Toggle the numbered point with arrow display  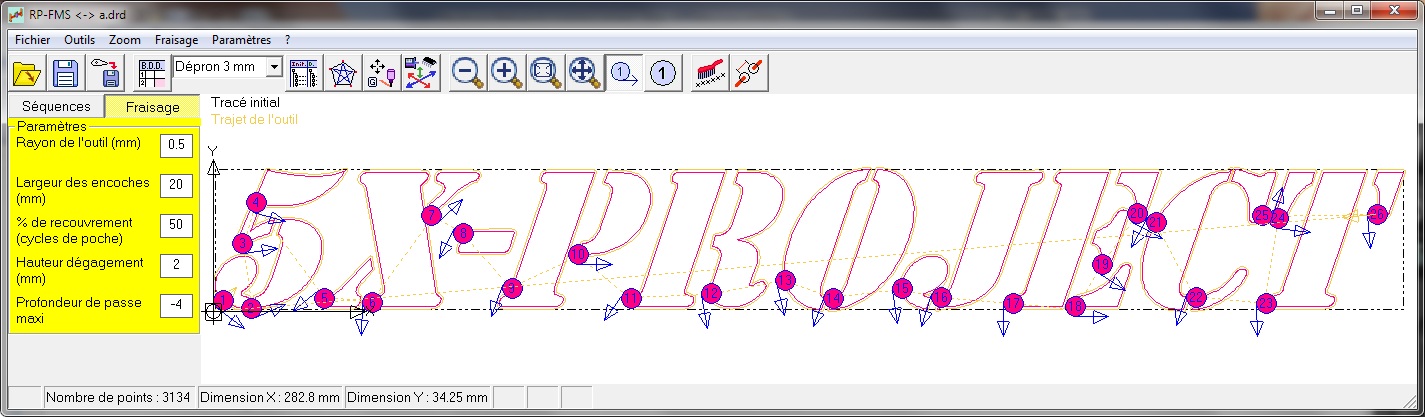click(624, 73)
